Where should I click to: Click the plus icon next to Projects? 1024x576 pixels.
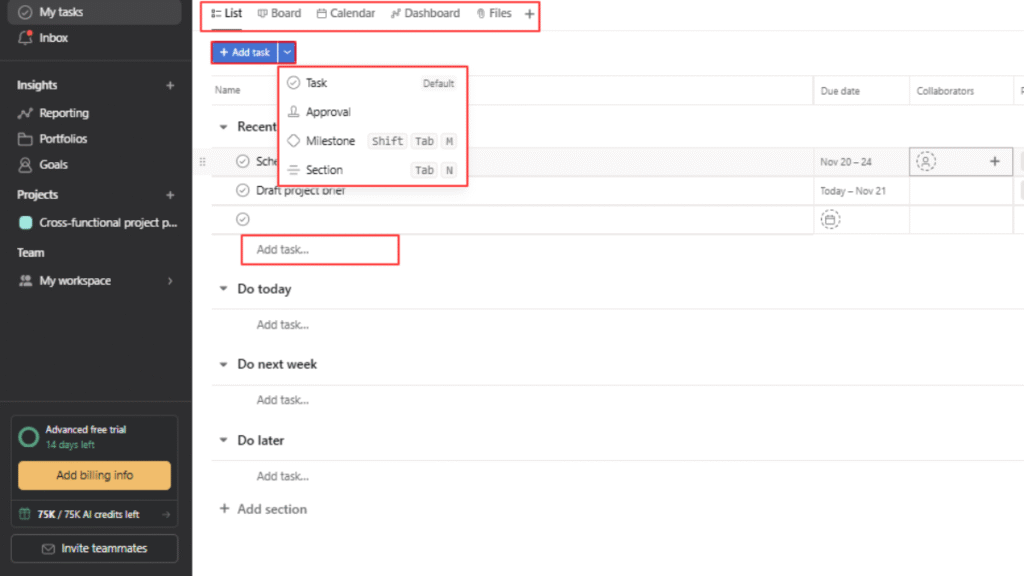(x=170, y=194)
